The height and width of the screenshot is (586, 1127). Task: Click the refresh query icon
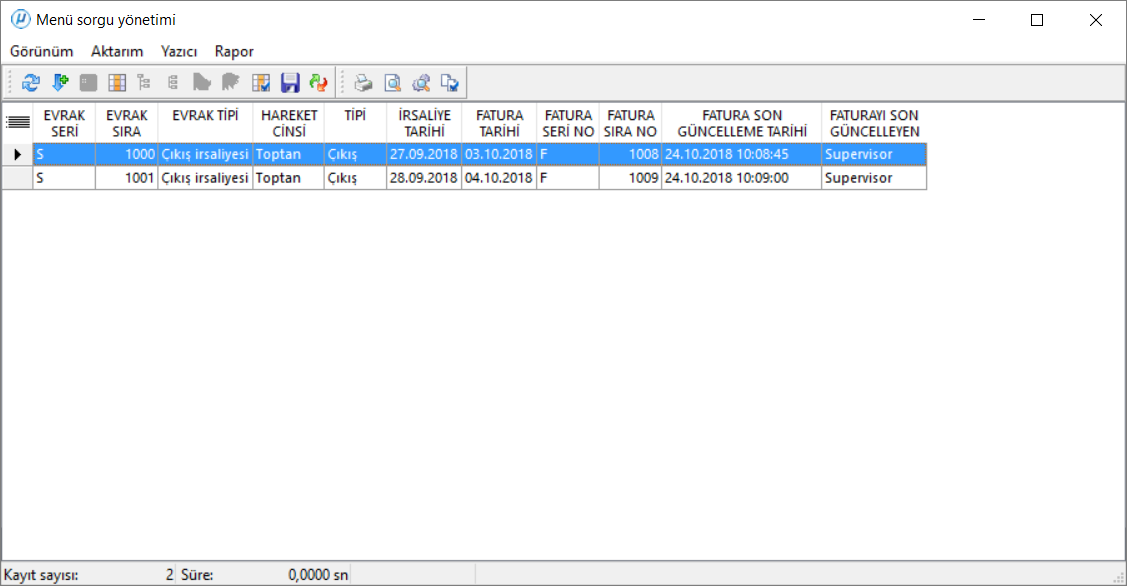click(30, 83)
